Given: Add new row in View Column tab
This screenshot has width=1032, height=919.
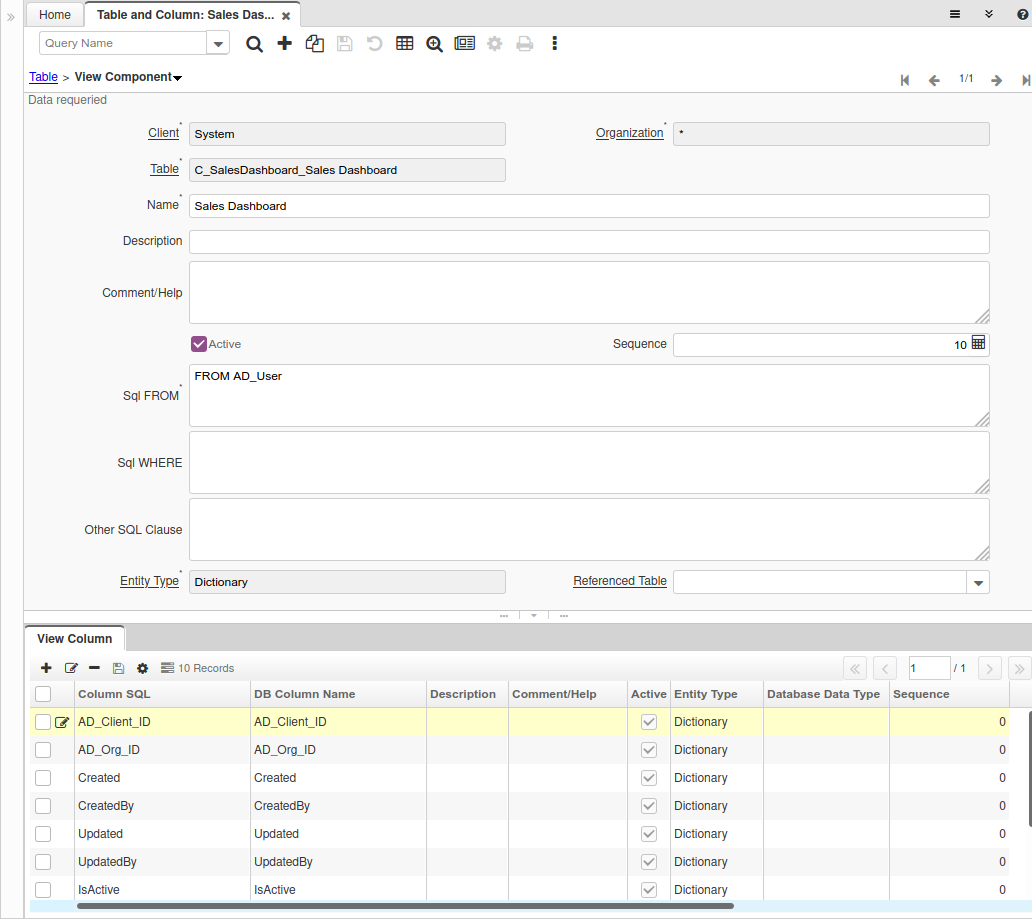Looking at the screenshot, I should tap(46, 668).
